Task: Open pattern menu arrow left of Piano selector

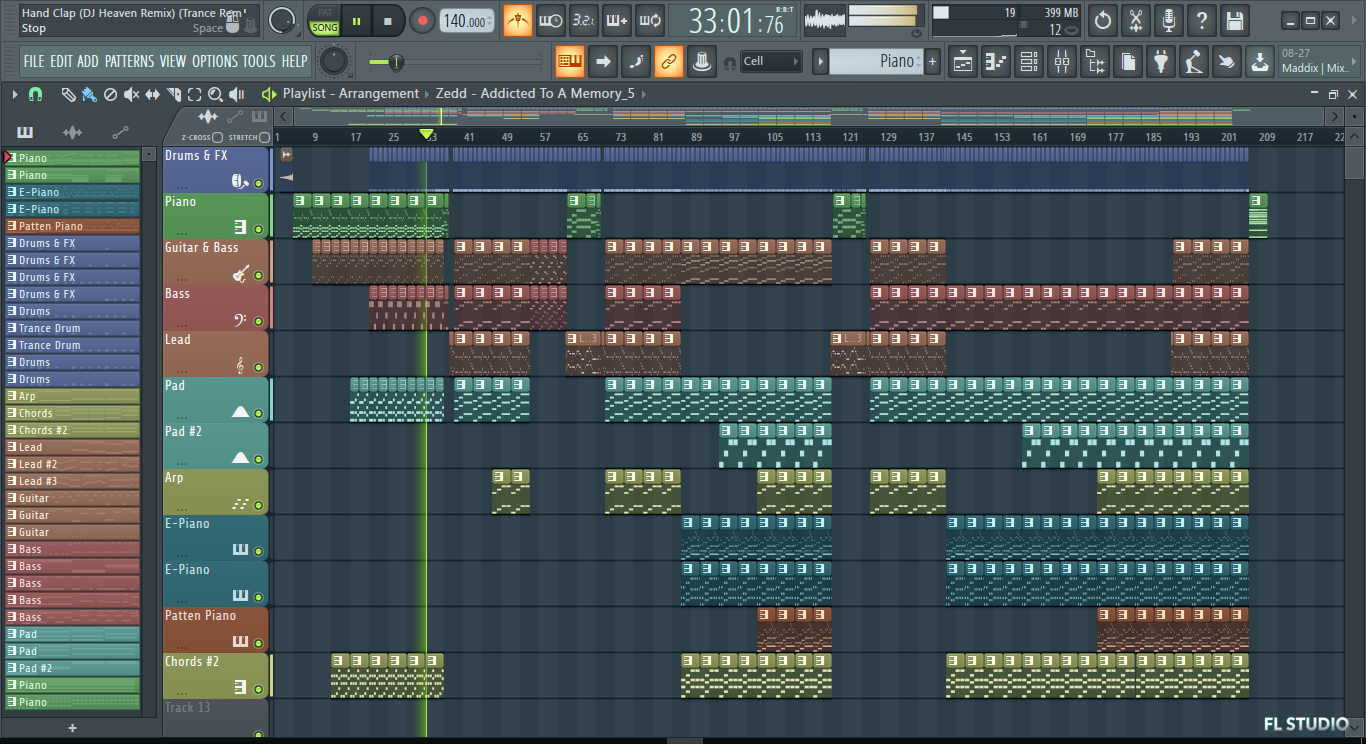Action: [x=820, y=61]
